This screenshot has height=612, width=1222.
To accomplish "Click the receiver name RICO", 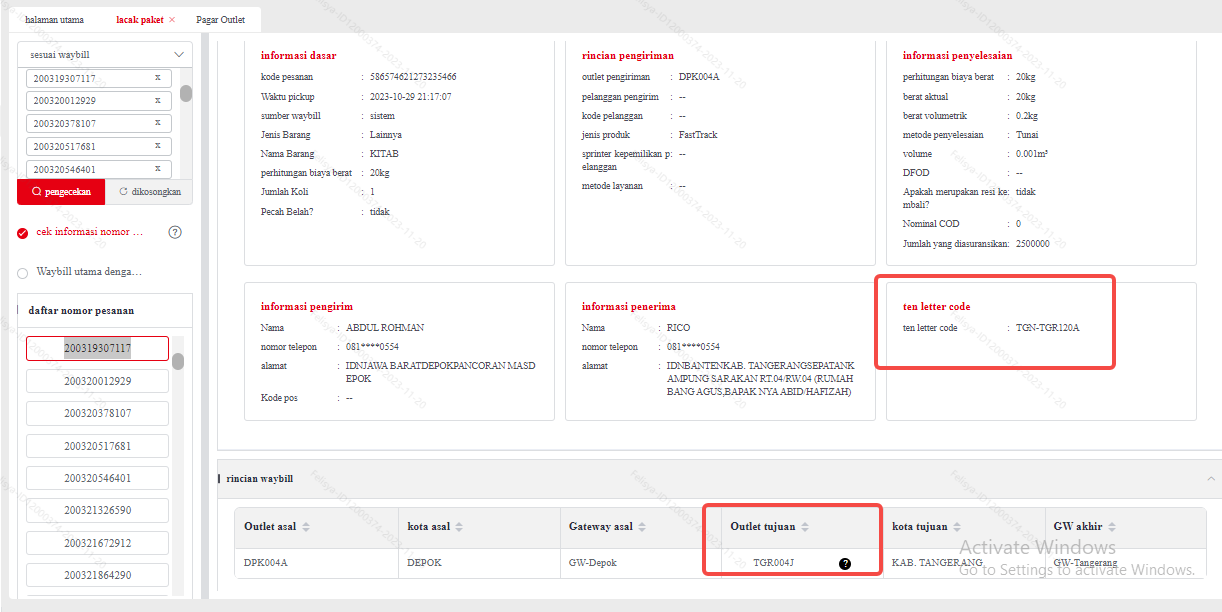I will tap(678, 327).
